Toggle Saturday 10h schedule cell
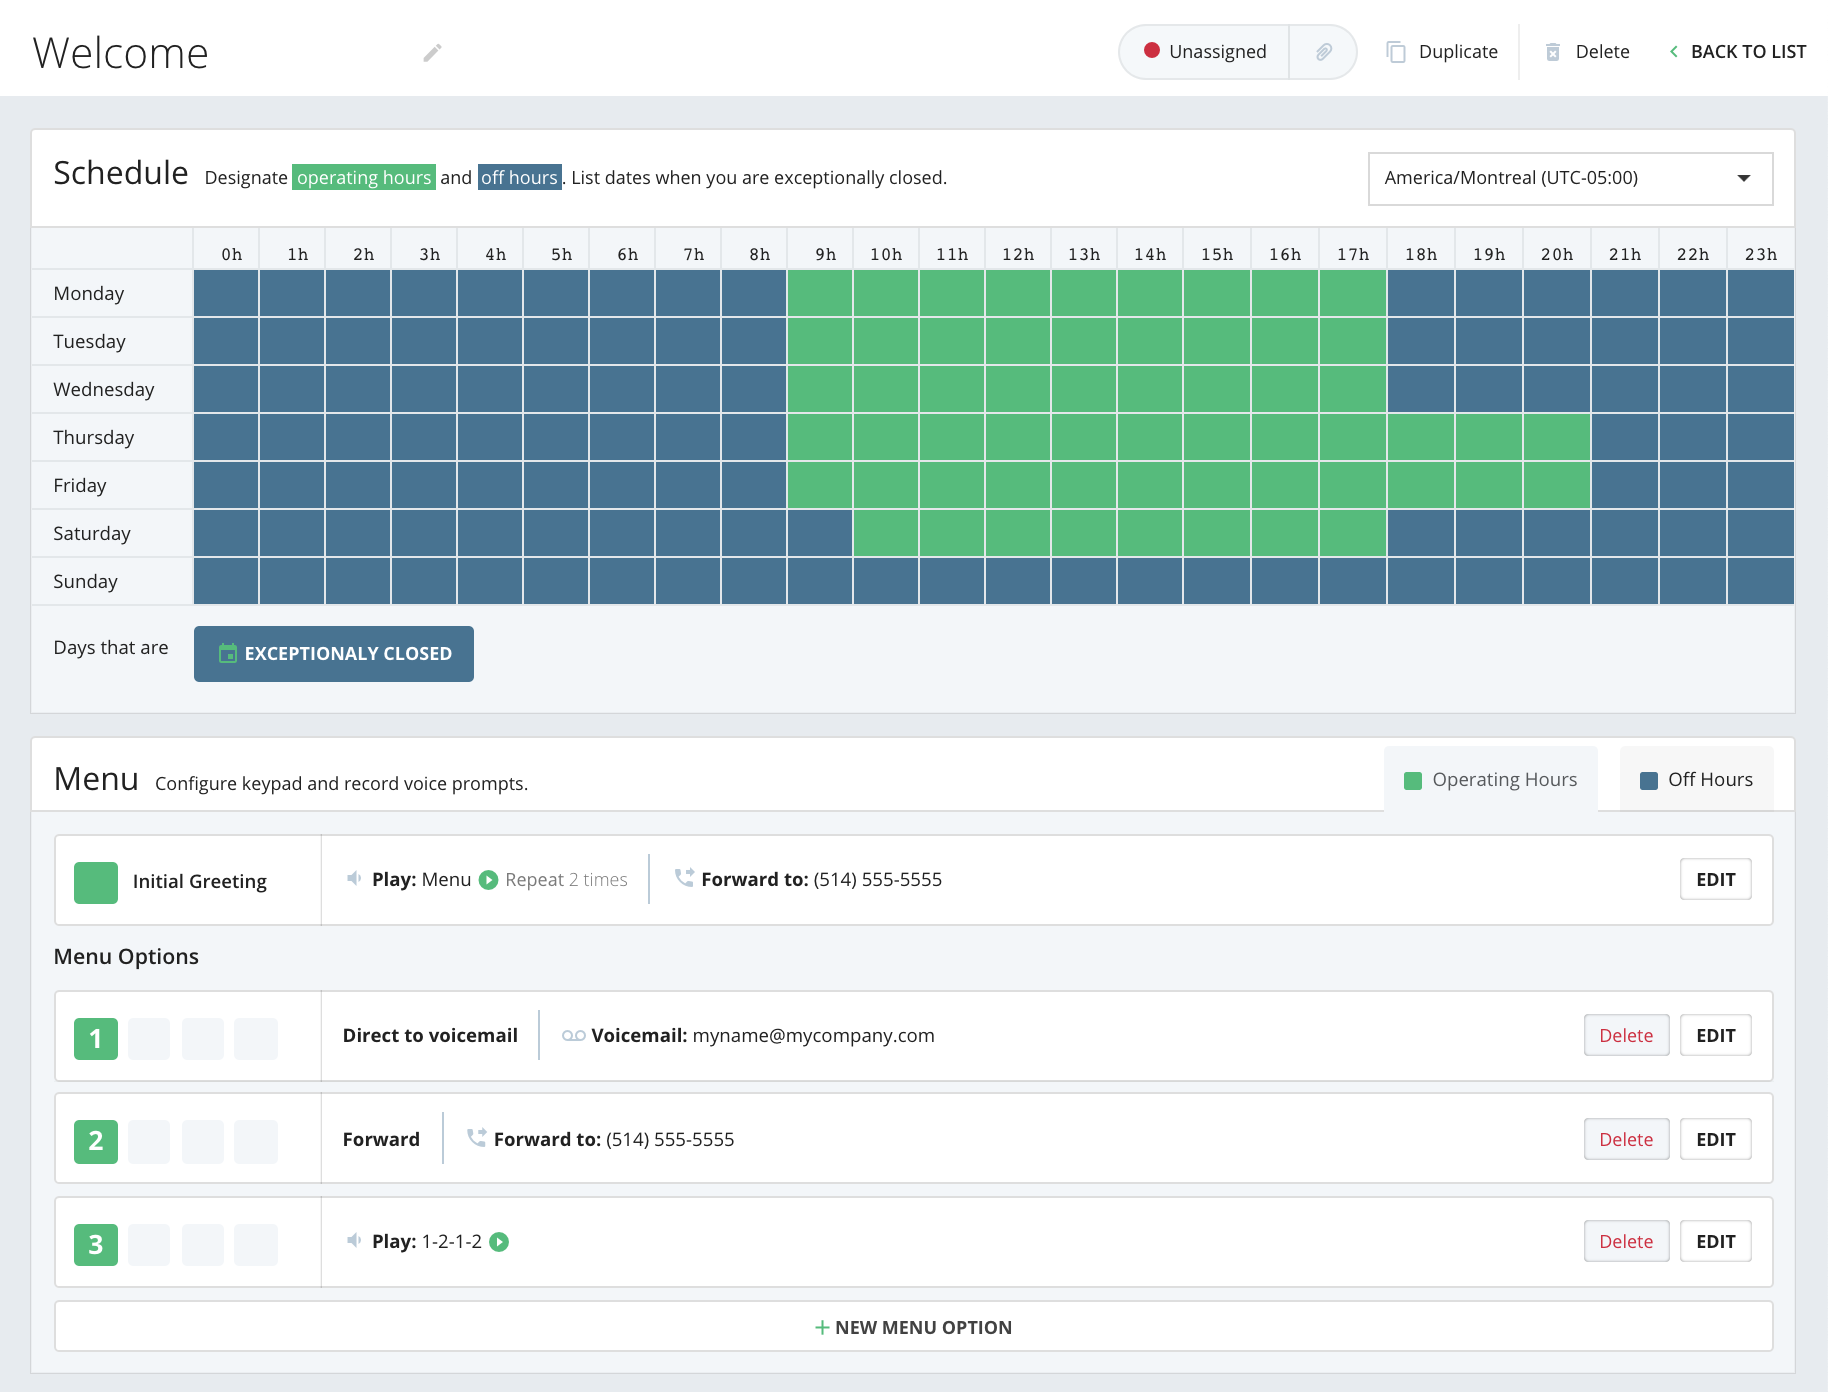 (x=886, y=533)
